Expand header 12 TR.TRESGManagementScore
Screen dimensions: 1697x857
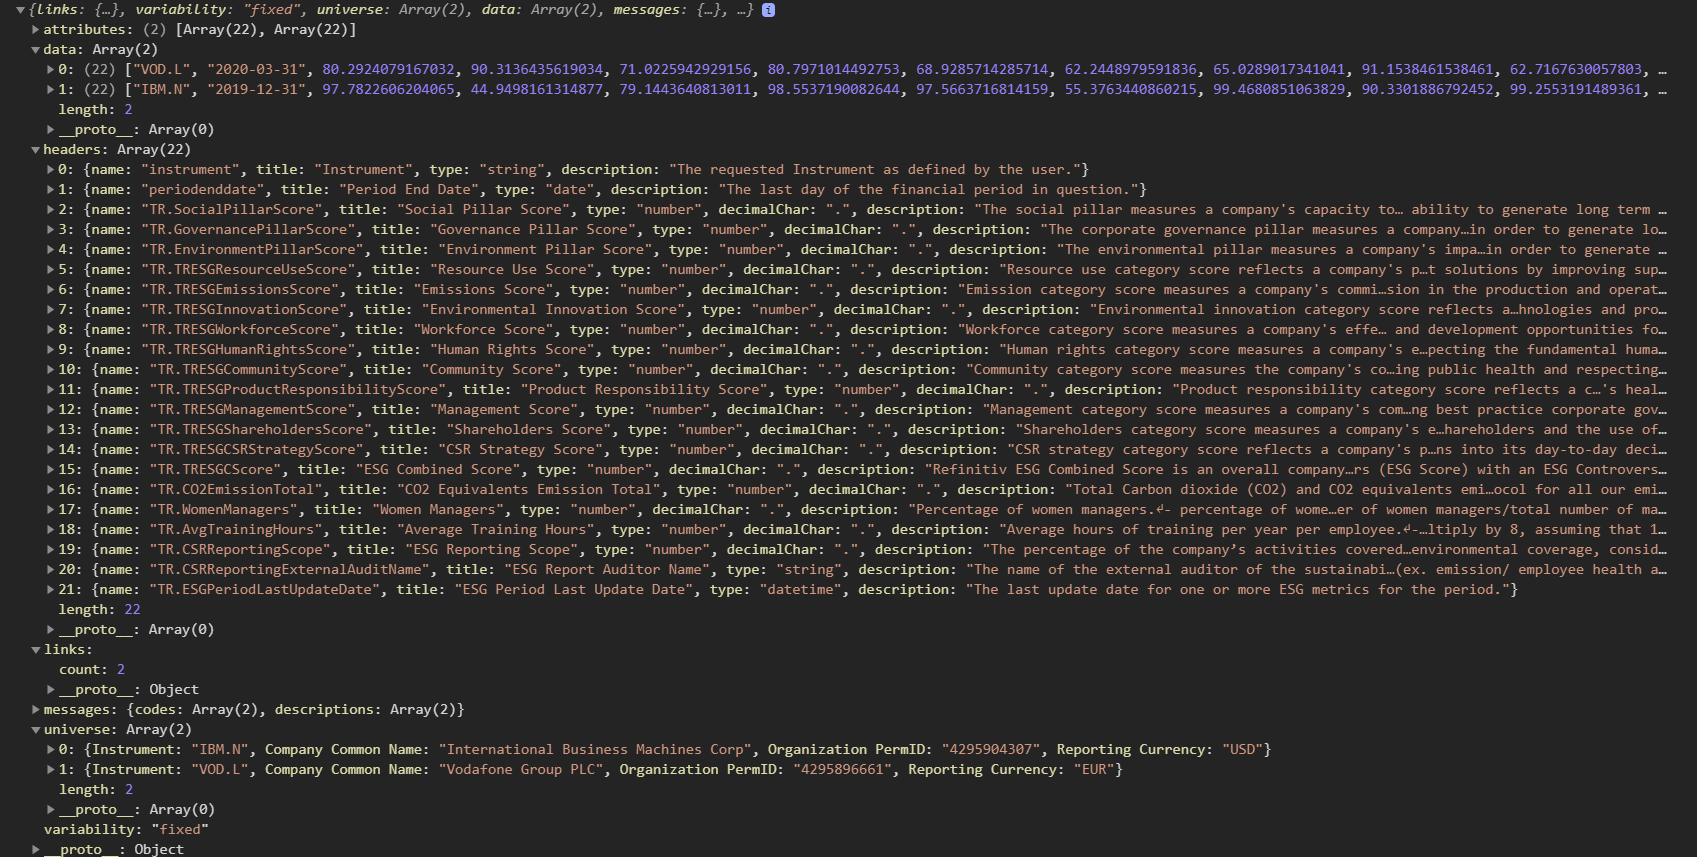tap(51, 410)
